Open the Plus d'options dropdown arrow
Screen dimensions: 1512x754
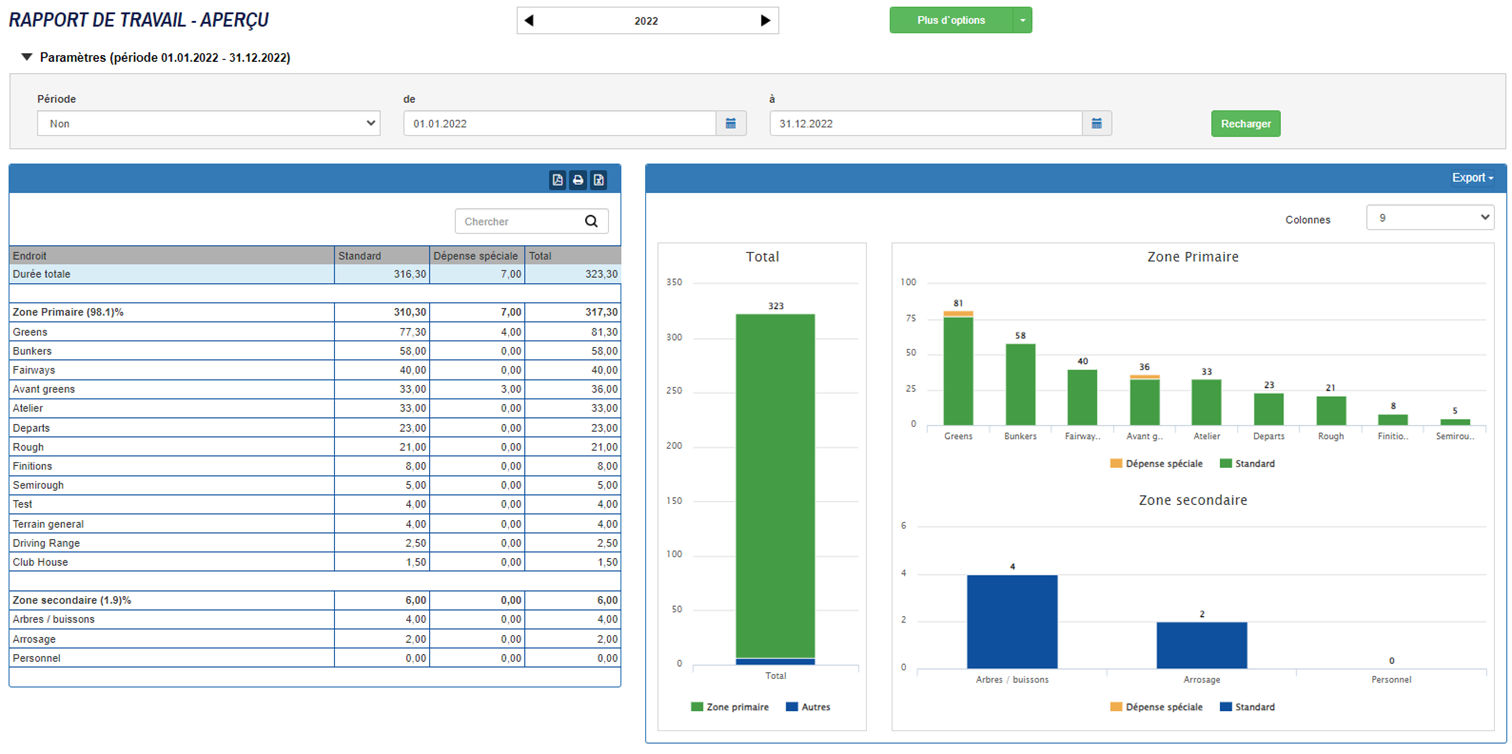coord(1024,19)
